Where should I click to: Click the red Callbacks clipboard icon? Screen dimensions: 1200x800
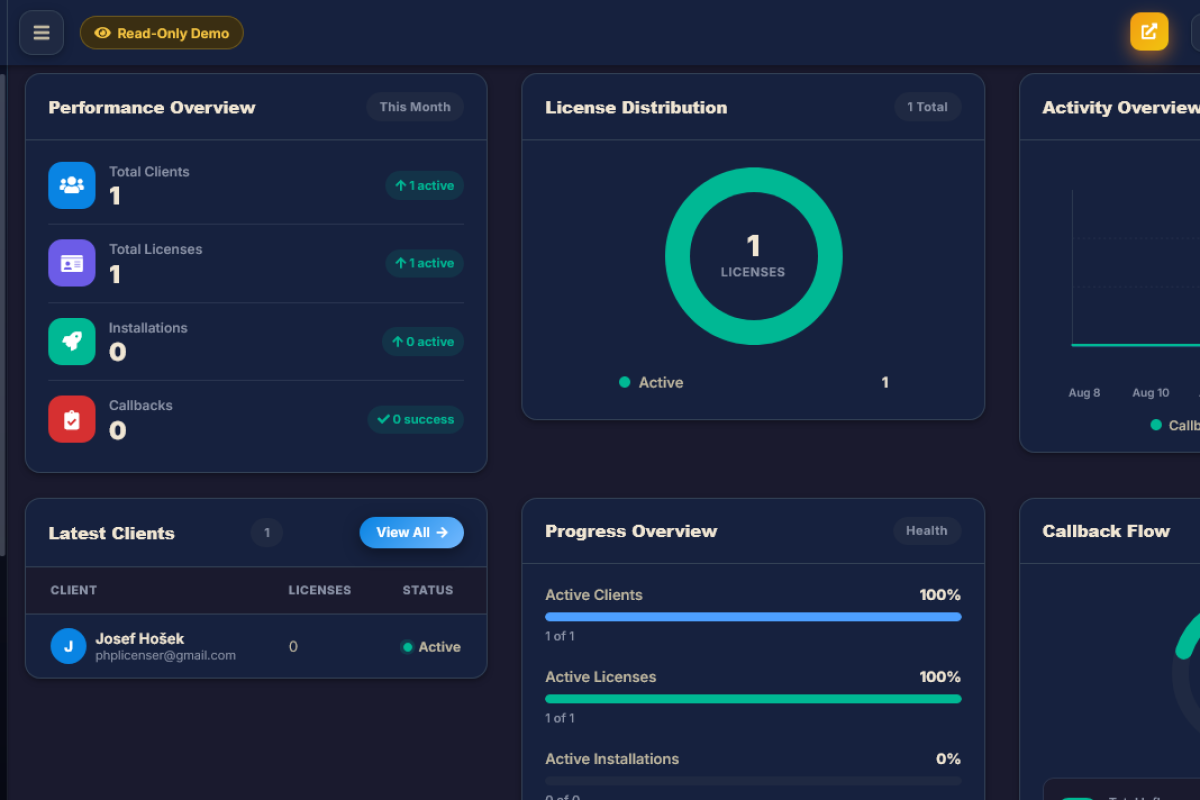(x=72, y=419)
